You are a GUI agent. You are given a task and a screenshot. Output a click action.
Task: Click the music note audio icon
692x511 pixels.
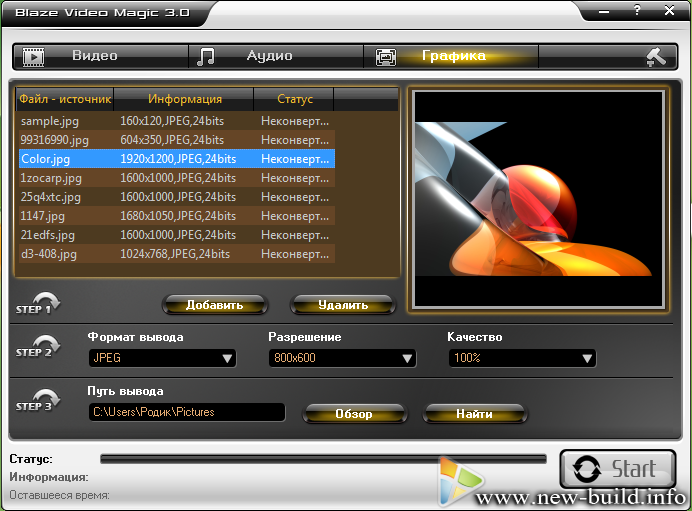coord(206,57)
